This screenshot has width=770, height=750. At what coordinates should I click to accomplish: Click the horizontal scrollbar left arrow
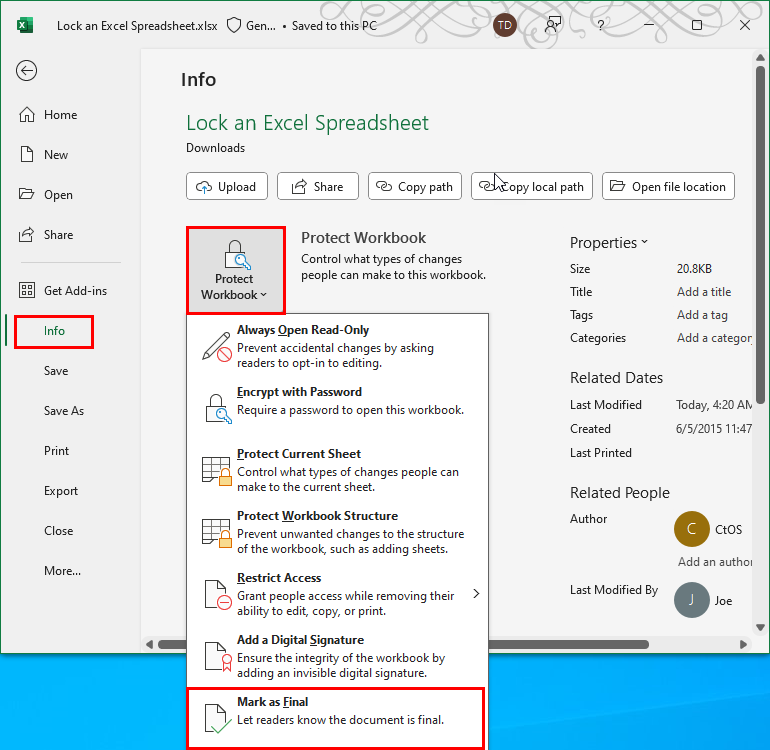(149, 644)
